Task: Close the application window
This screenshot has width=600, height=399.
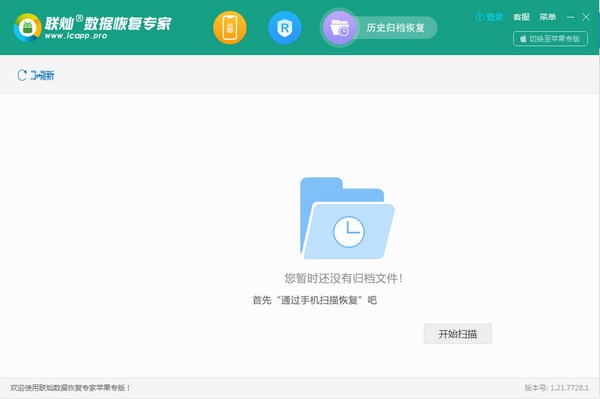Action: point(586,17)
